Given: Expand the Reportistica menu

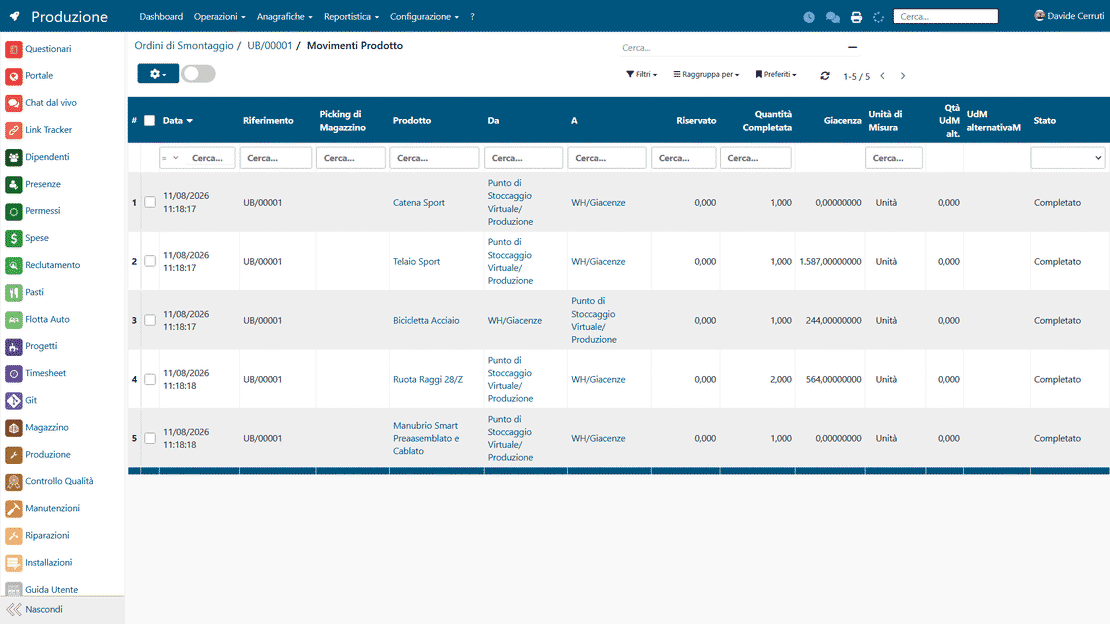Looking at the screenshot, I should [x=351, y=16].
